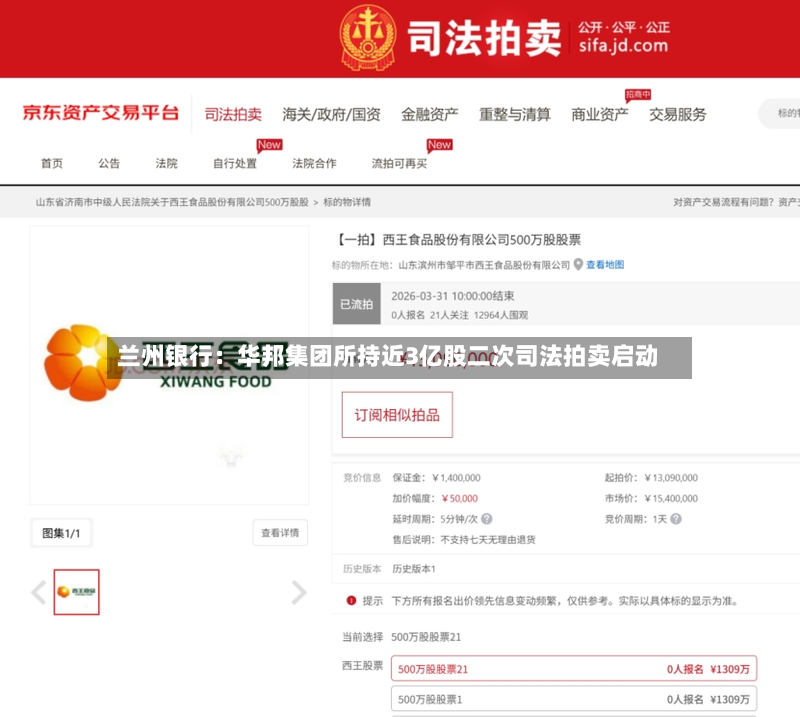Open the 山东省济南市中级人民法院 breadcrumb link
Viewport: 800px width, 717px height.
(x=172, y=202)
